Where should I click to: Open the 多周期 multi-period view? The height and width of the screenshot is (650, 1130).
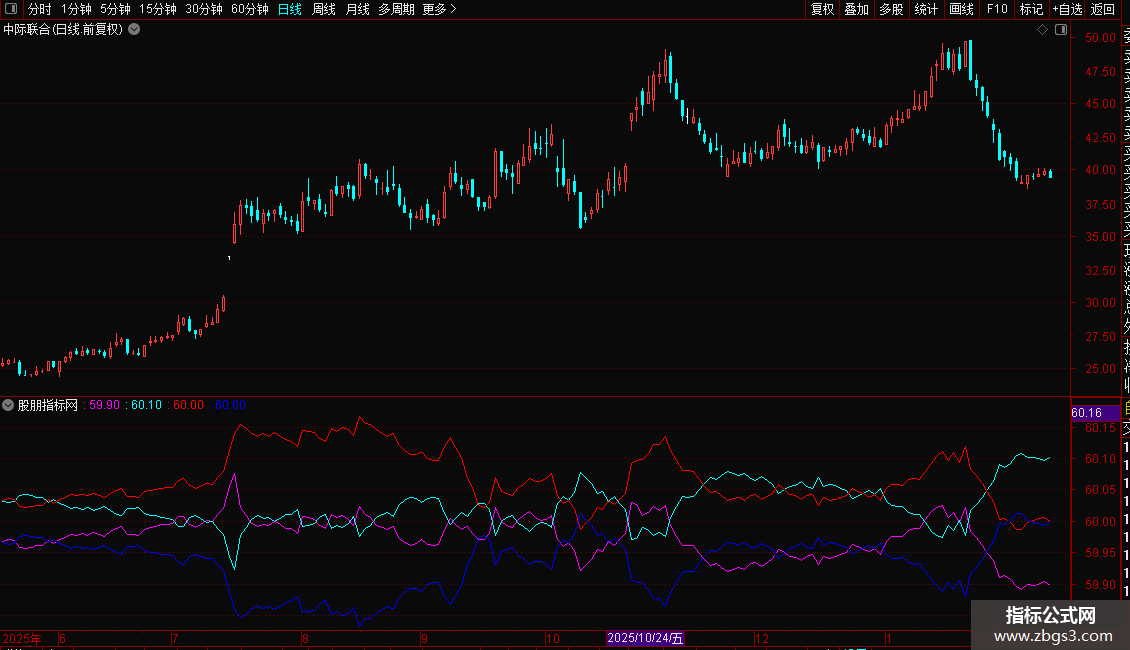coord(396,9)
